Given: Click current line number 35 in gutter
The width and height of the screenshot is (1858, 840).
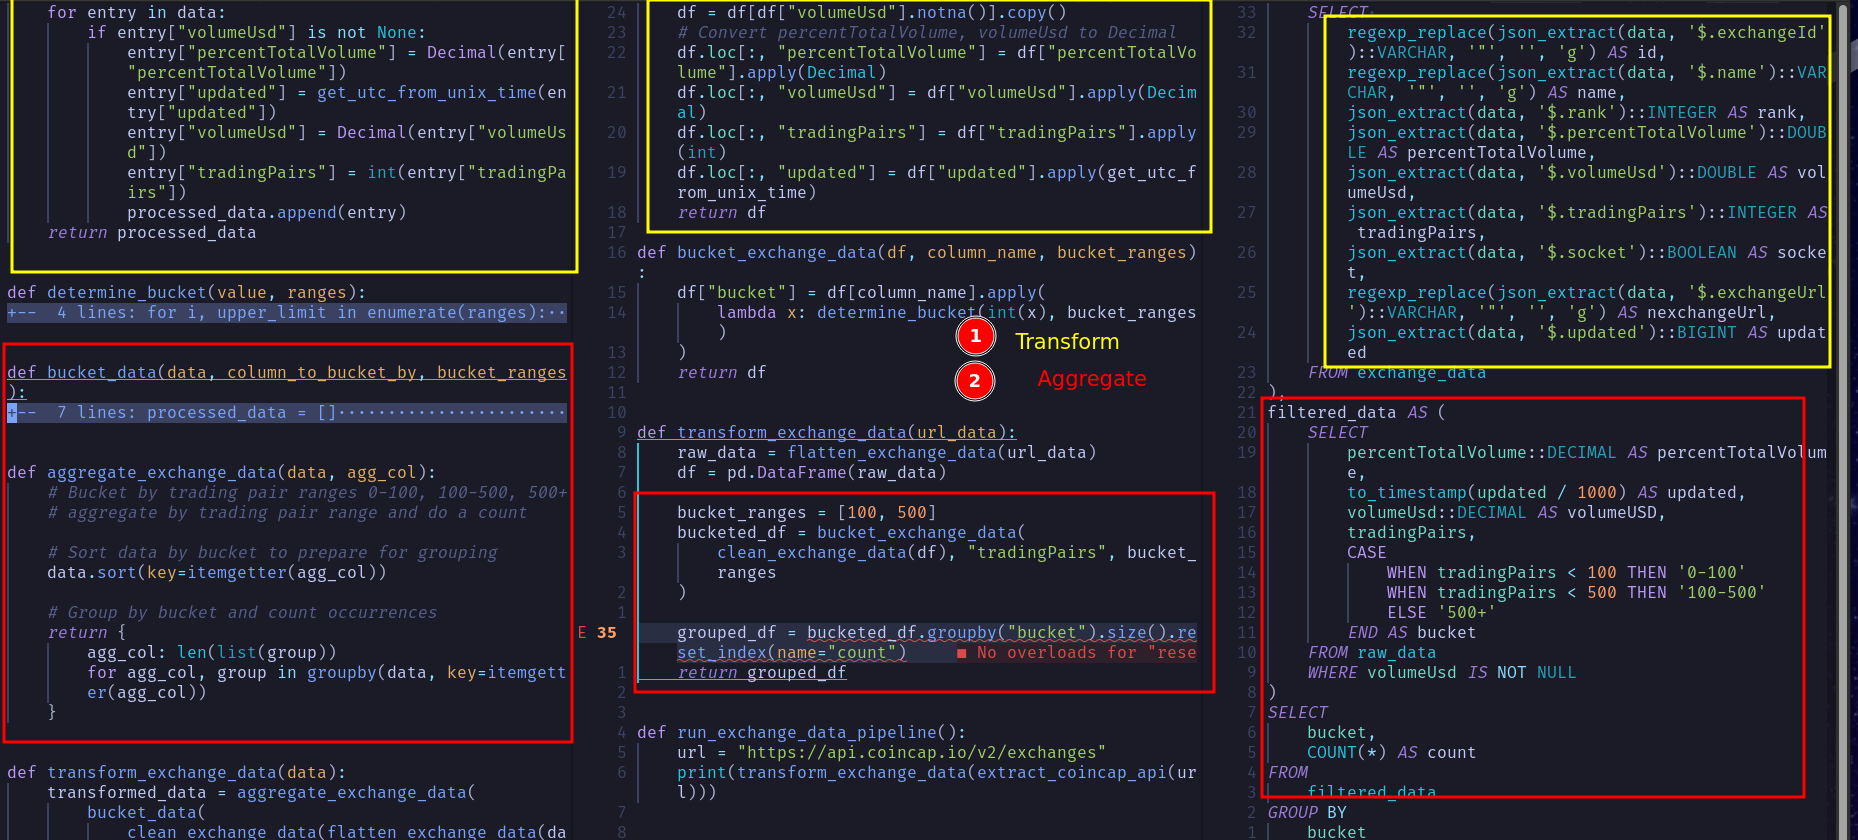Looking at the screenshot, I should [607, 633].
